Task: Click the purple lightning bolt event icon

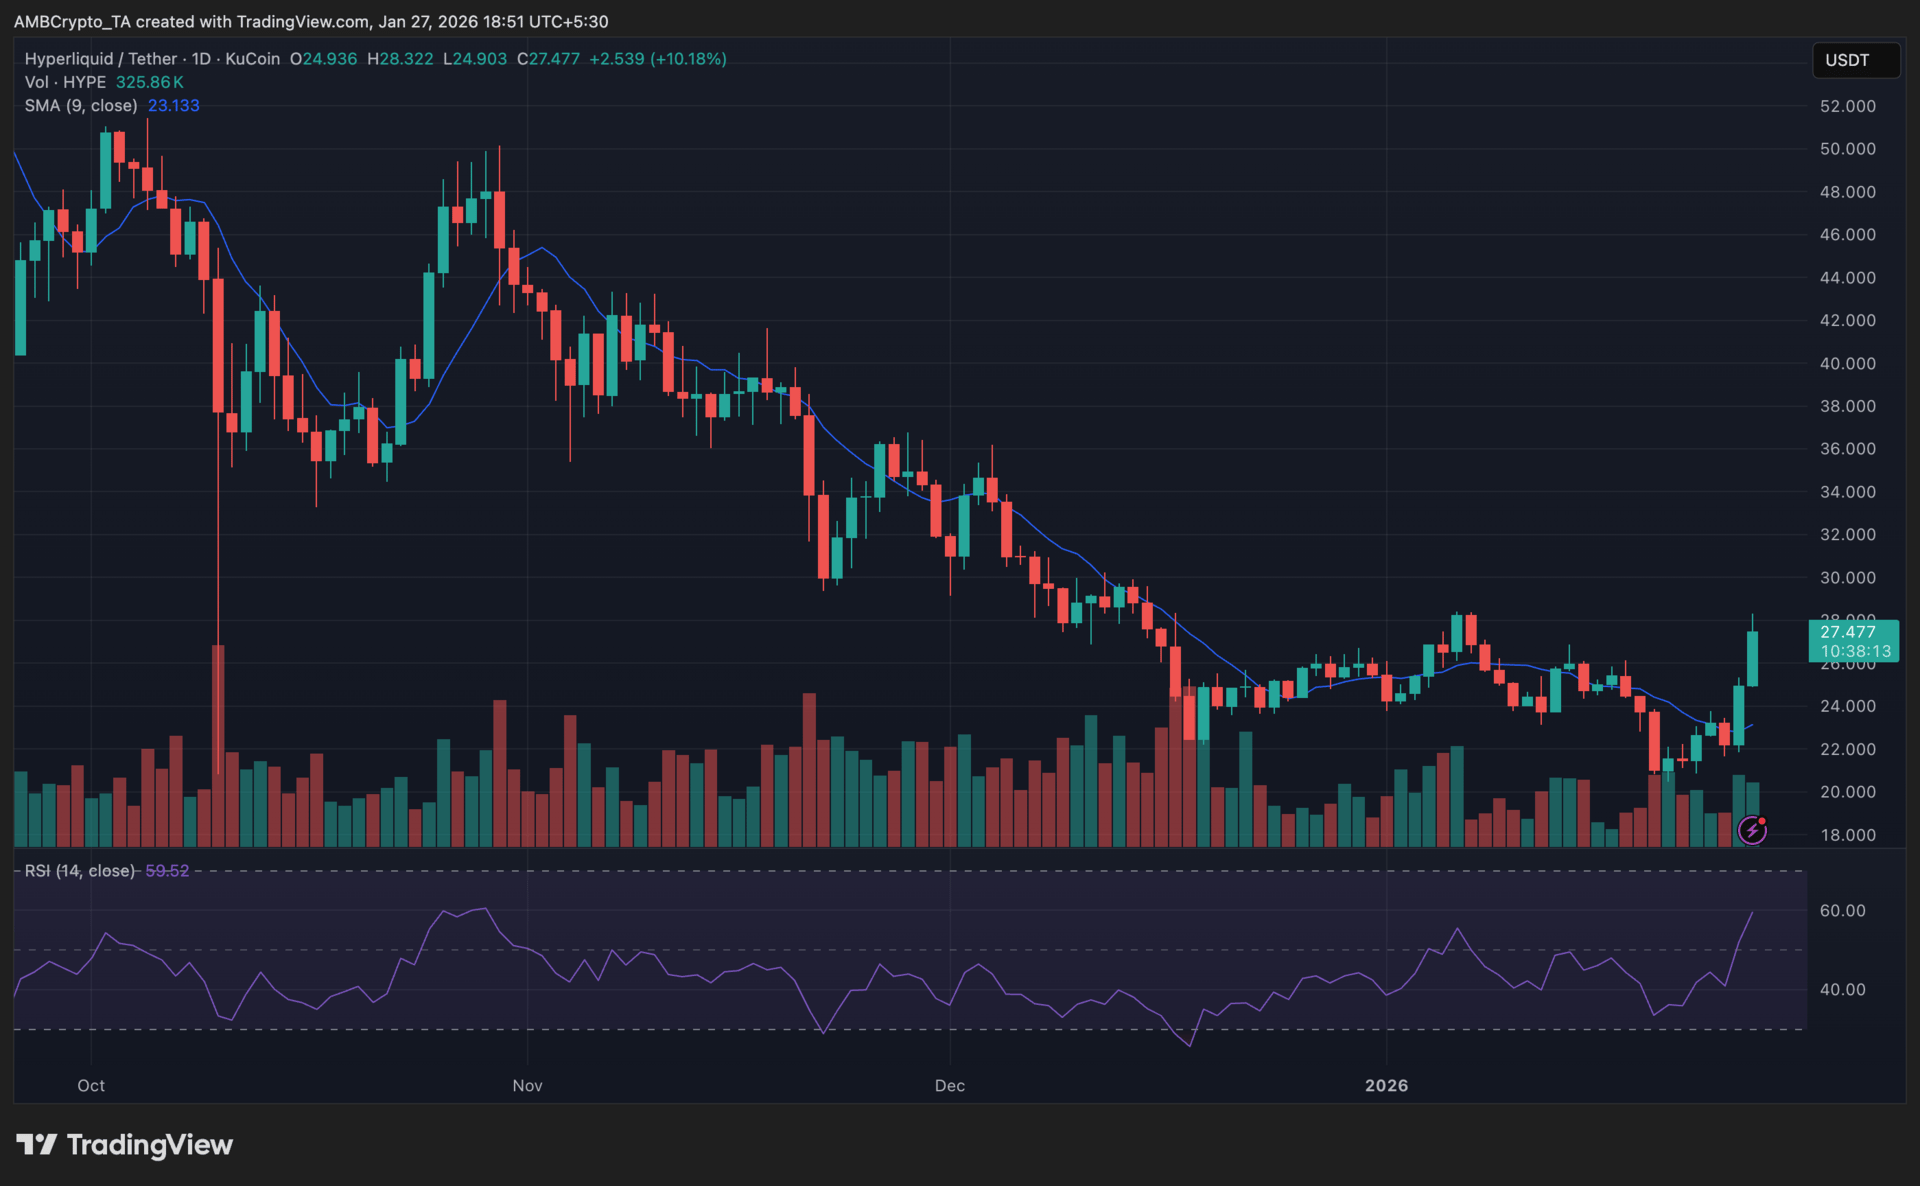Action: (1752, 830)
